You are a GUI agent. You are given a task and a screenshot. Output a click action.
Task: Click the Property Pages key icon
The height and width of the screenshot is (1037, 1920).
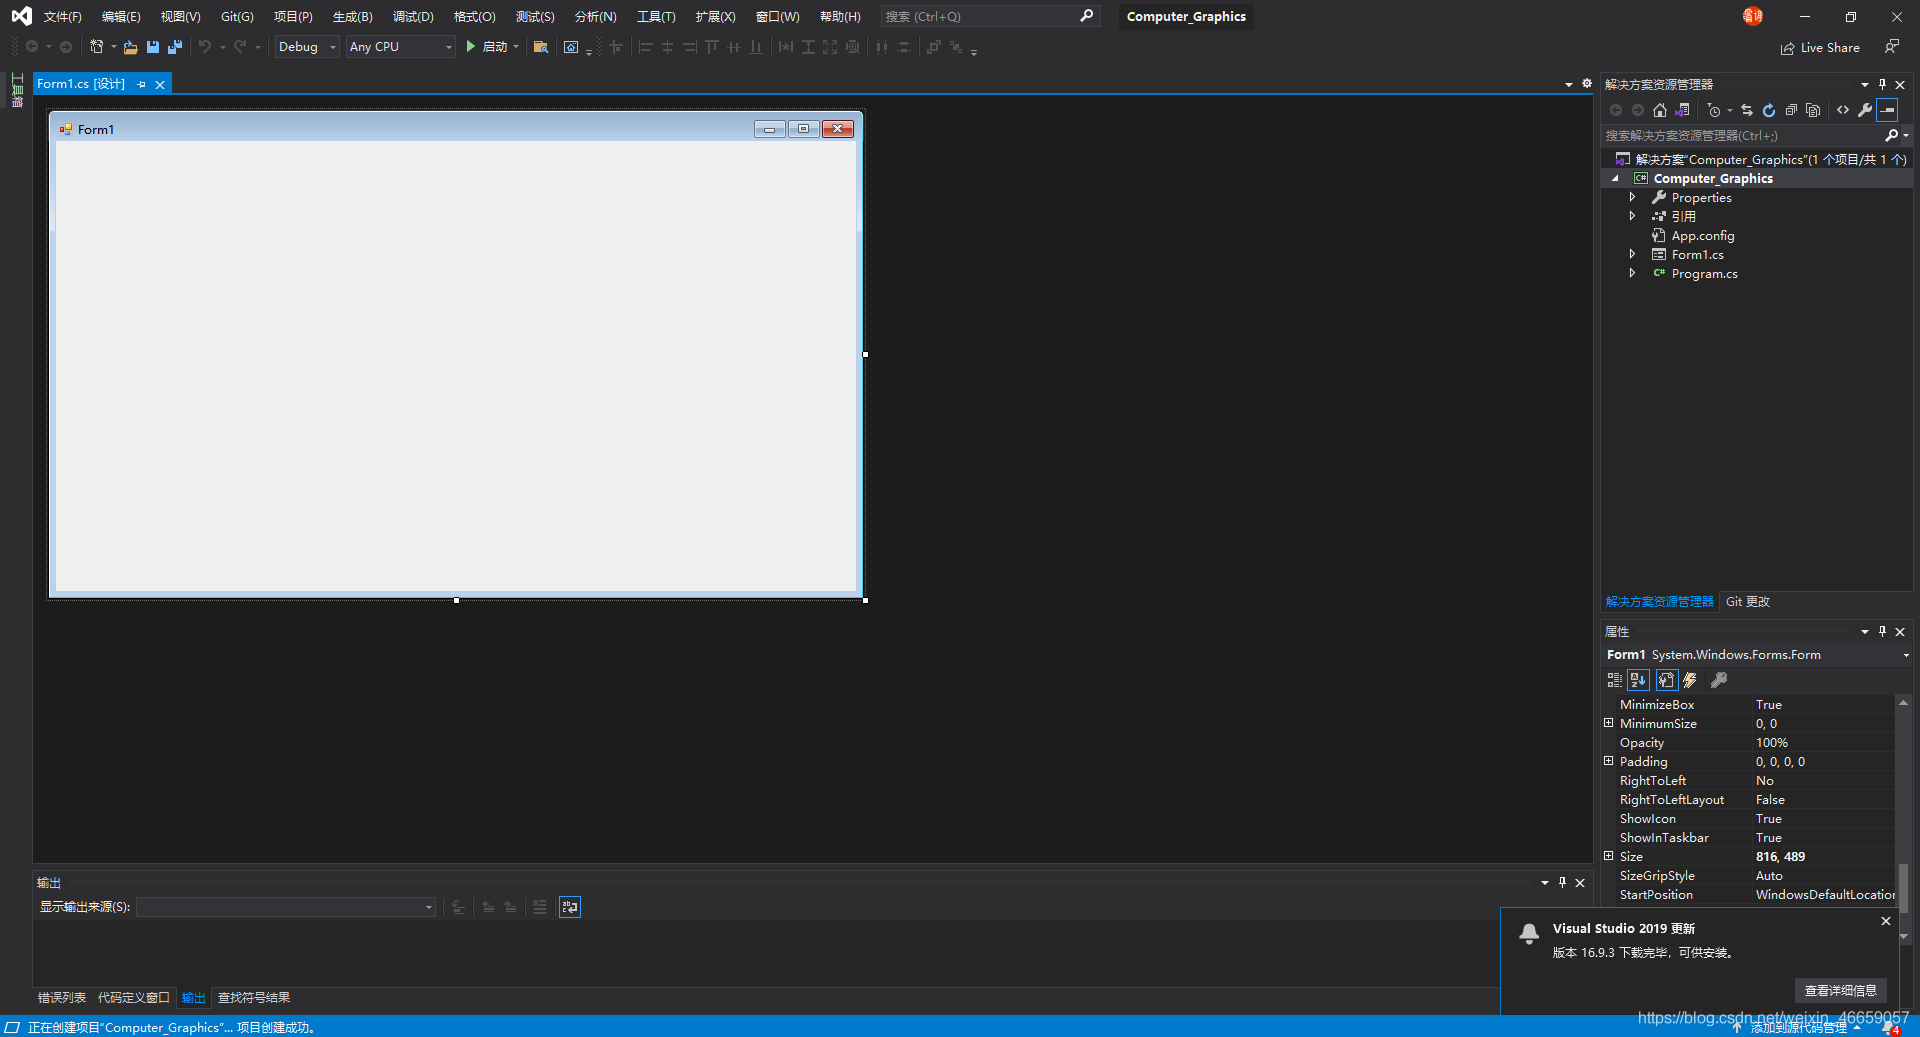click(1719, 680)
